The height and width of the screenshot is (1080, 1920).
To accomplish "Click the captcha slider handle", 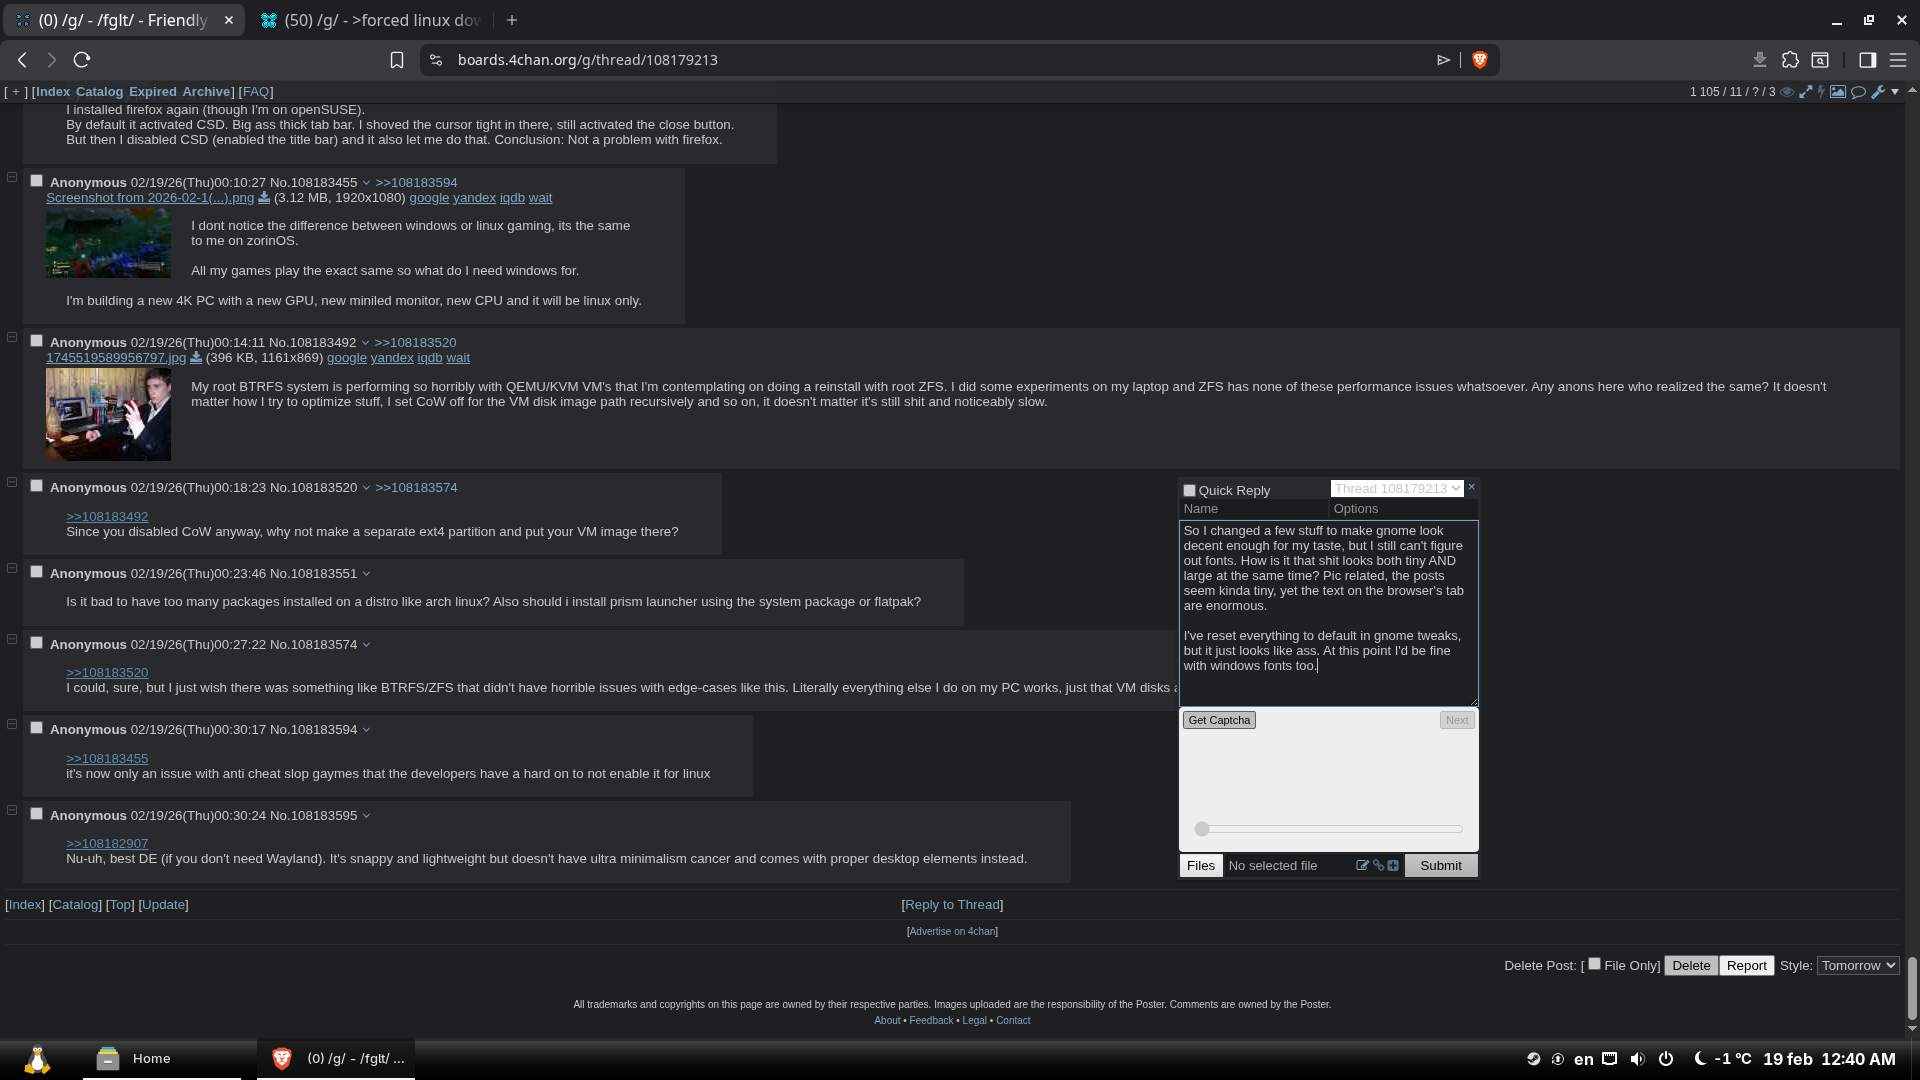I will coord(1202,828).
